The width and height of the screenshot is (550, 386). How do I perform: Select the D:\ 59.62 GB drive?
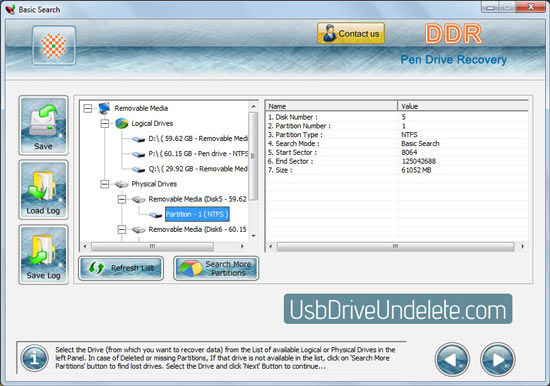pos(198,139)
